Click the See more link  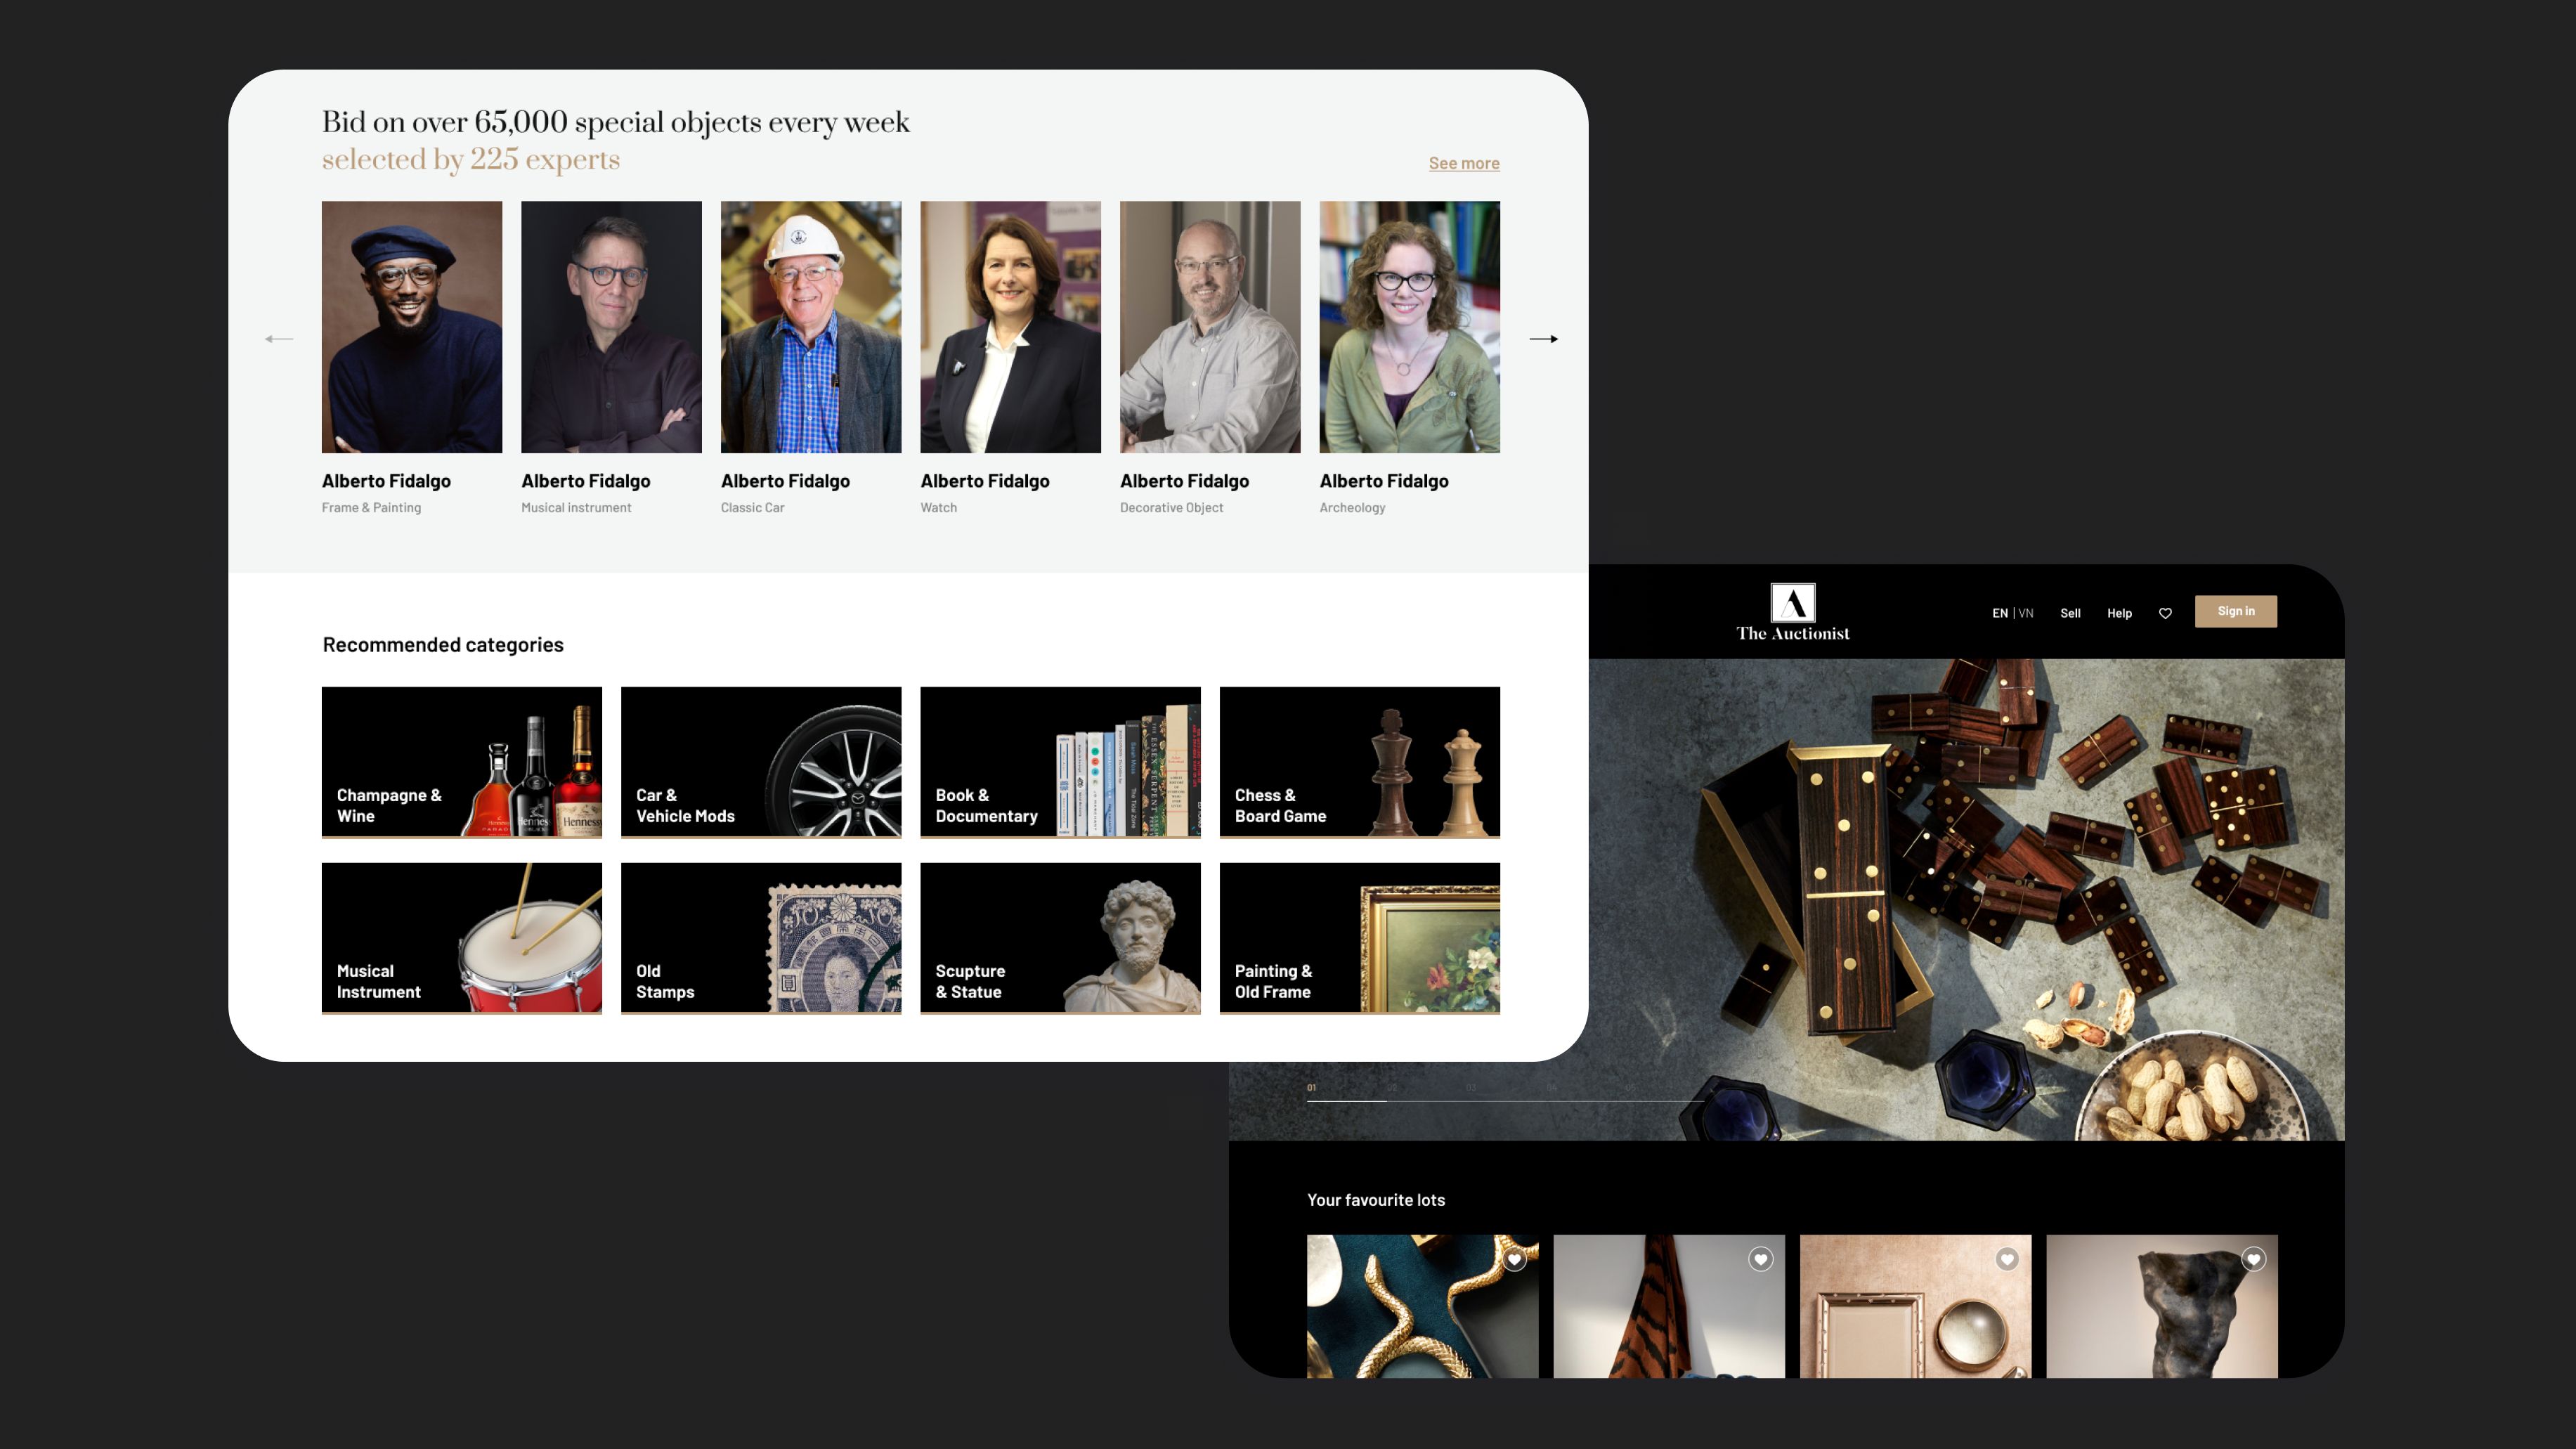[1463, 163]
